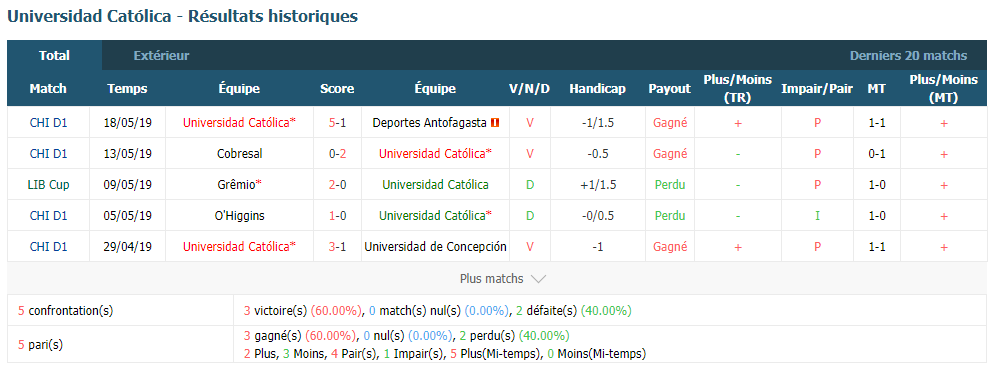The height and width of the screenshot is (370, 996).
Task: Click the 3-1 score from 29/04/19
Action: point(337,247)
